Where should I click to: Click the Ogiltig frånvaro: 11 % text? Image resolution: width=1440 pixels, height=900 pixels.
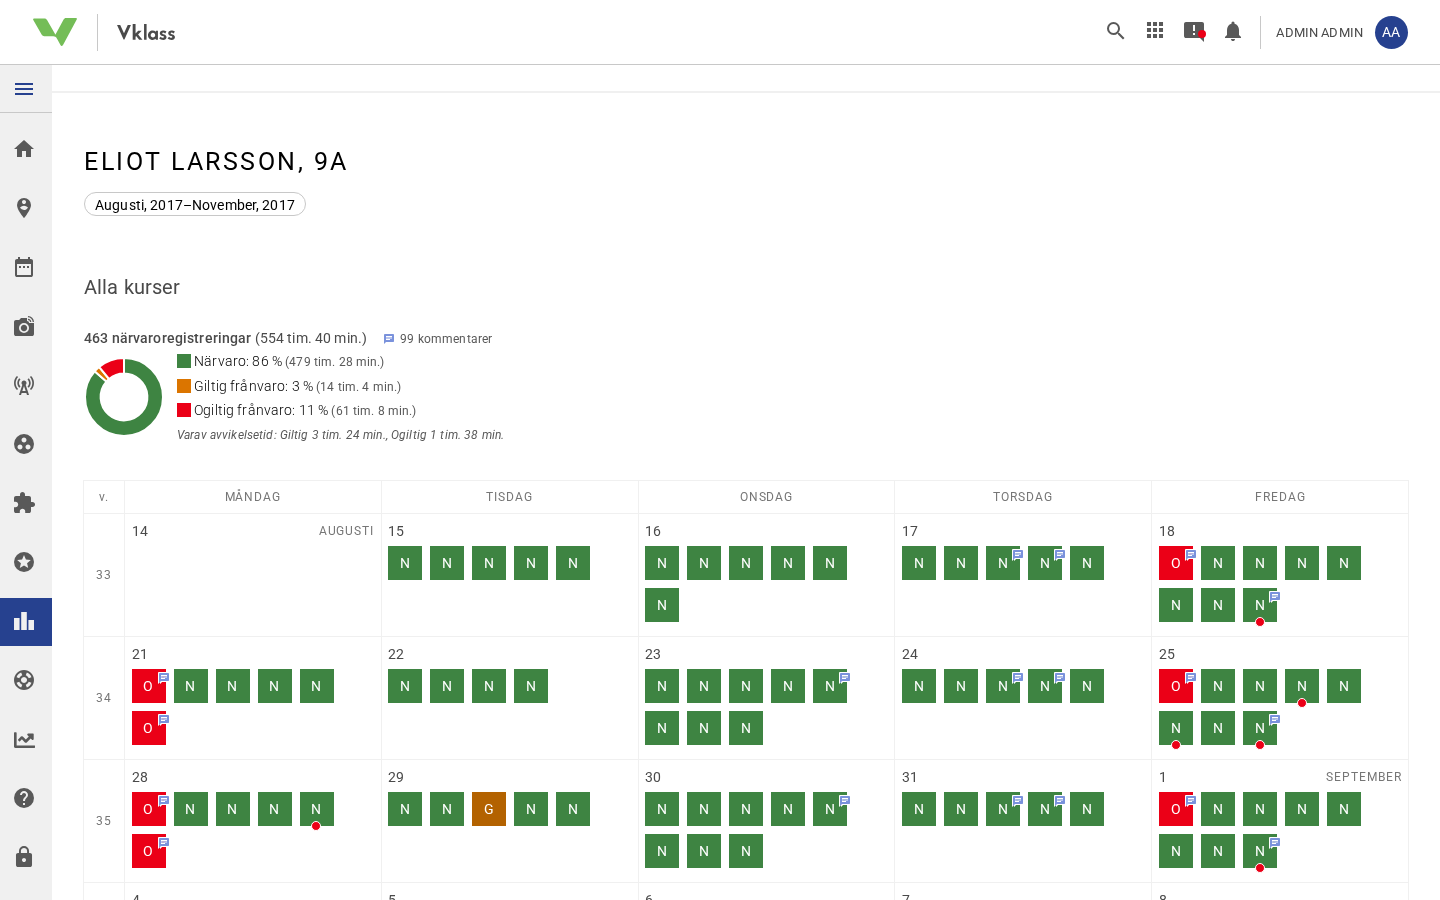click(261, 410)
